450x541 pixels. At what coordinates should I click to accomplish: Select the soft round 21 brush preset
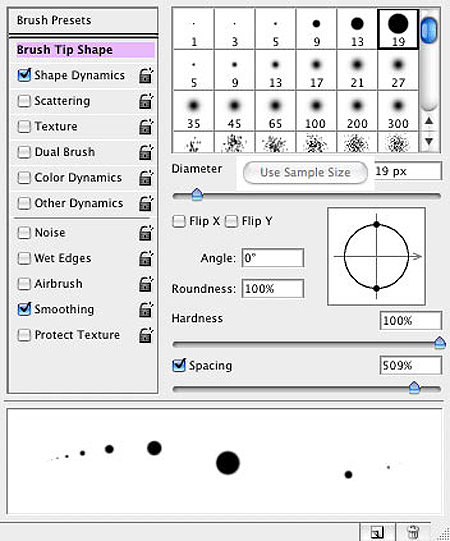pos(357,70)
